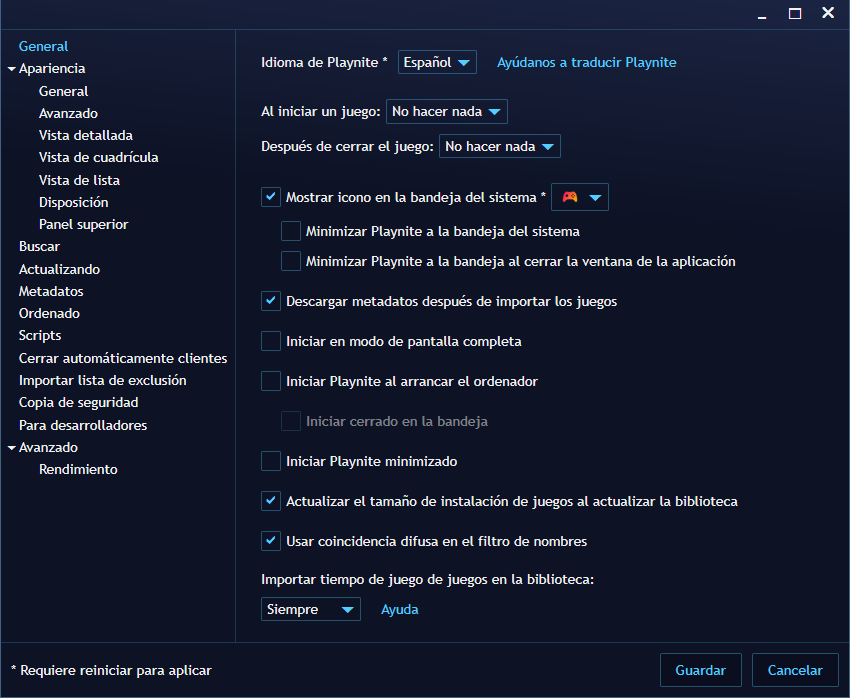
Task: Open the "Después de cerrar el juego" dropdown
Action: [499, 146]
